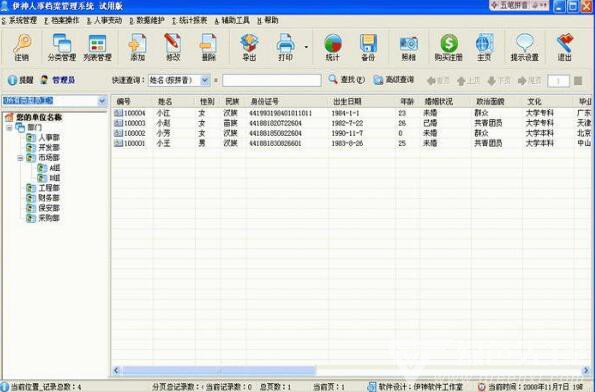Select 保安部 in department tree
The width and height of the screenshot is (595, 392).
pos(49,208)
